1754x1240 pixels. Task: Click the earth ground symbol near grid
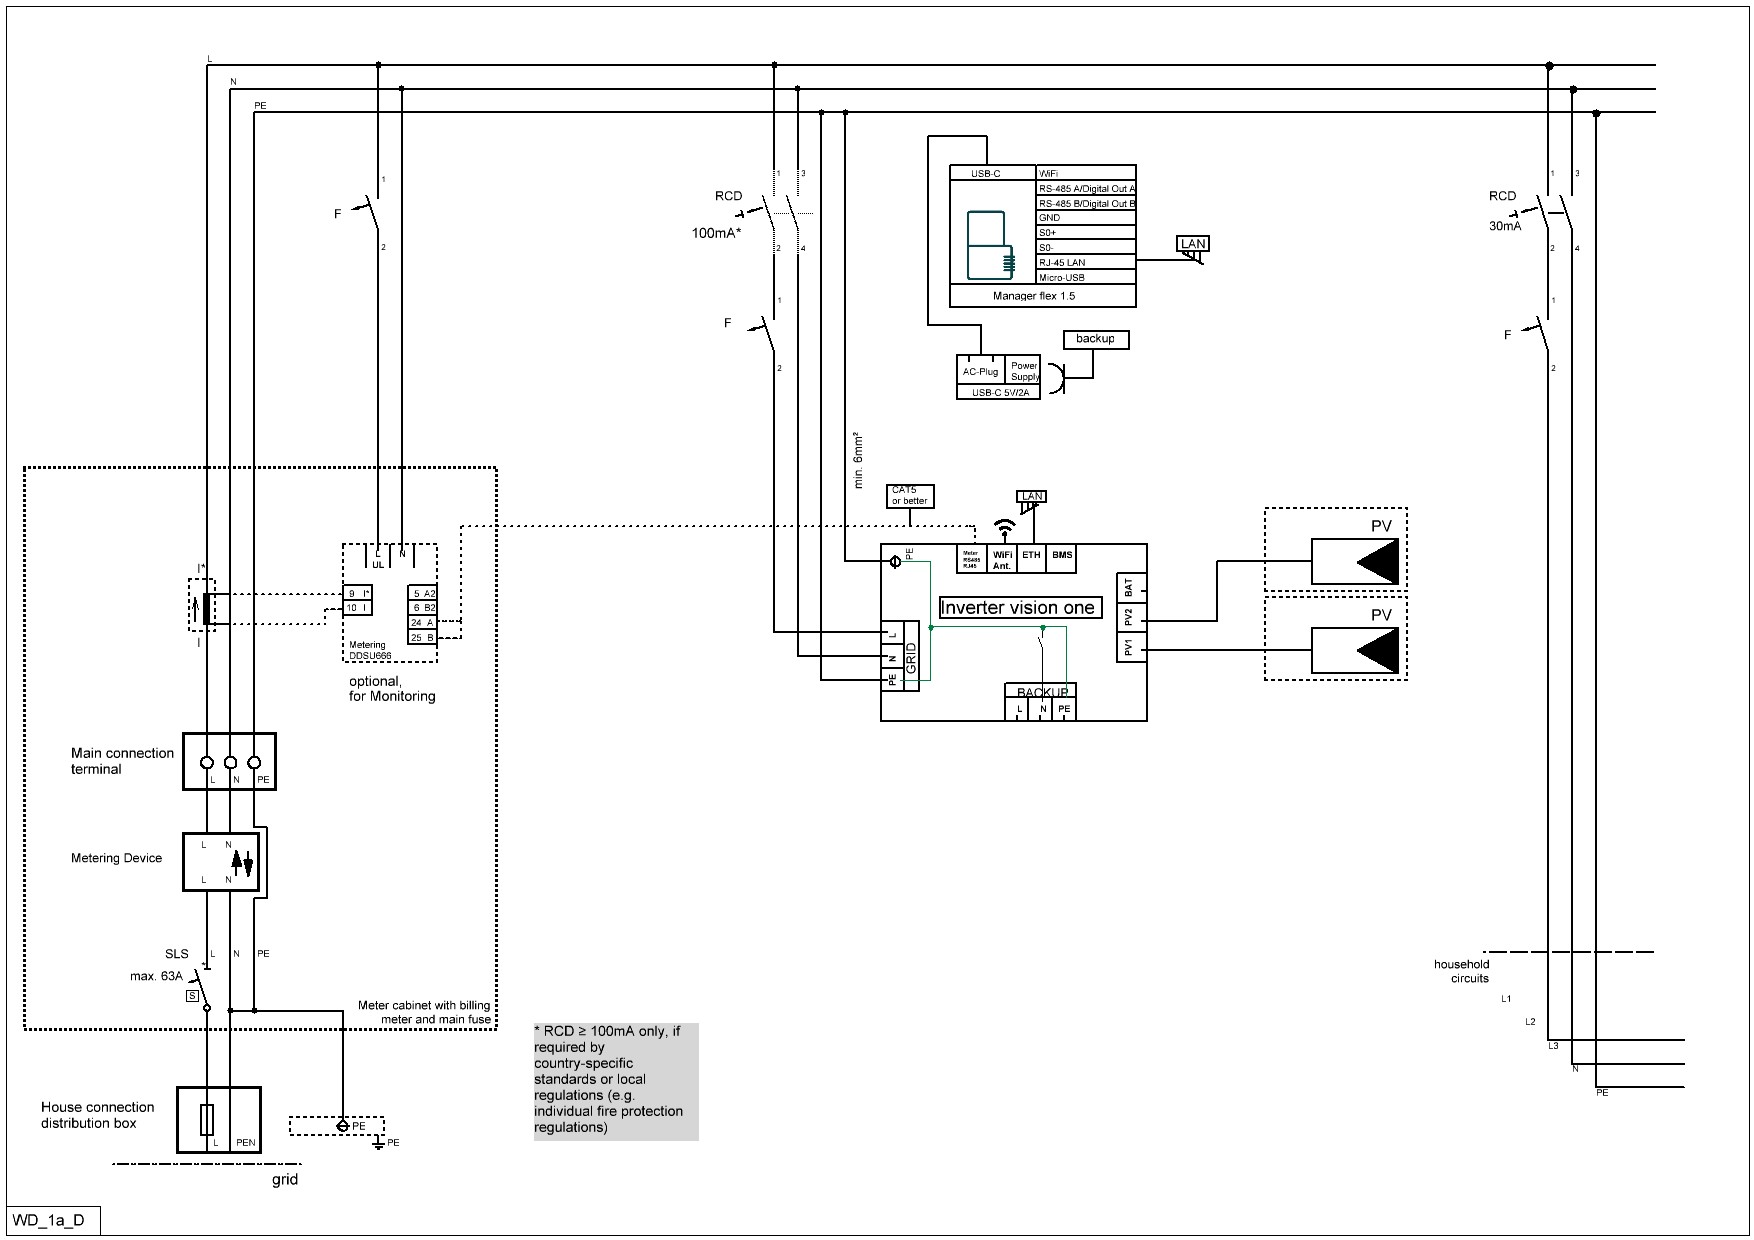pyautogui.click(x=378, y=1143)
